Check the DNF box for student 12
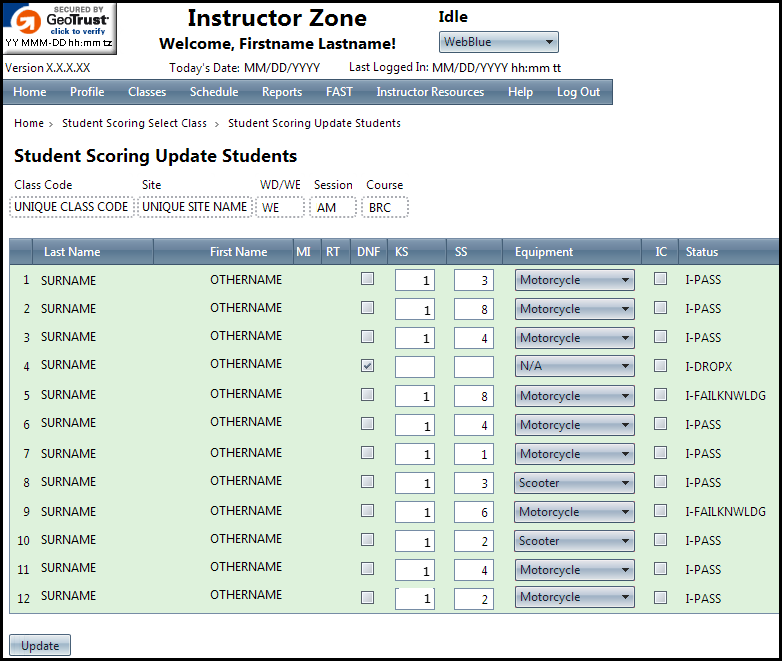782x661 pixels. (368, 597)
